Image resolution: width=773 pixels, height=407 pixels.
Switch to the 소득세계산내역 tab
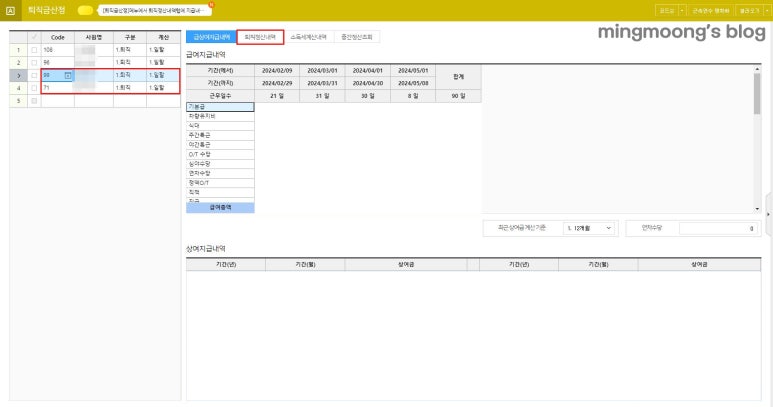click(309, 37)
